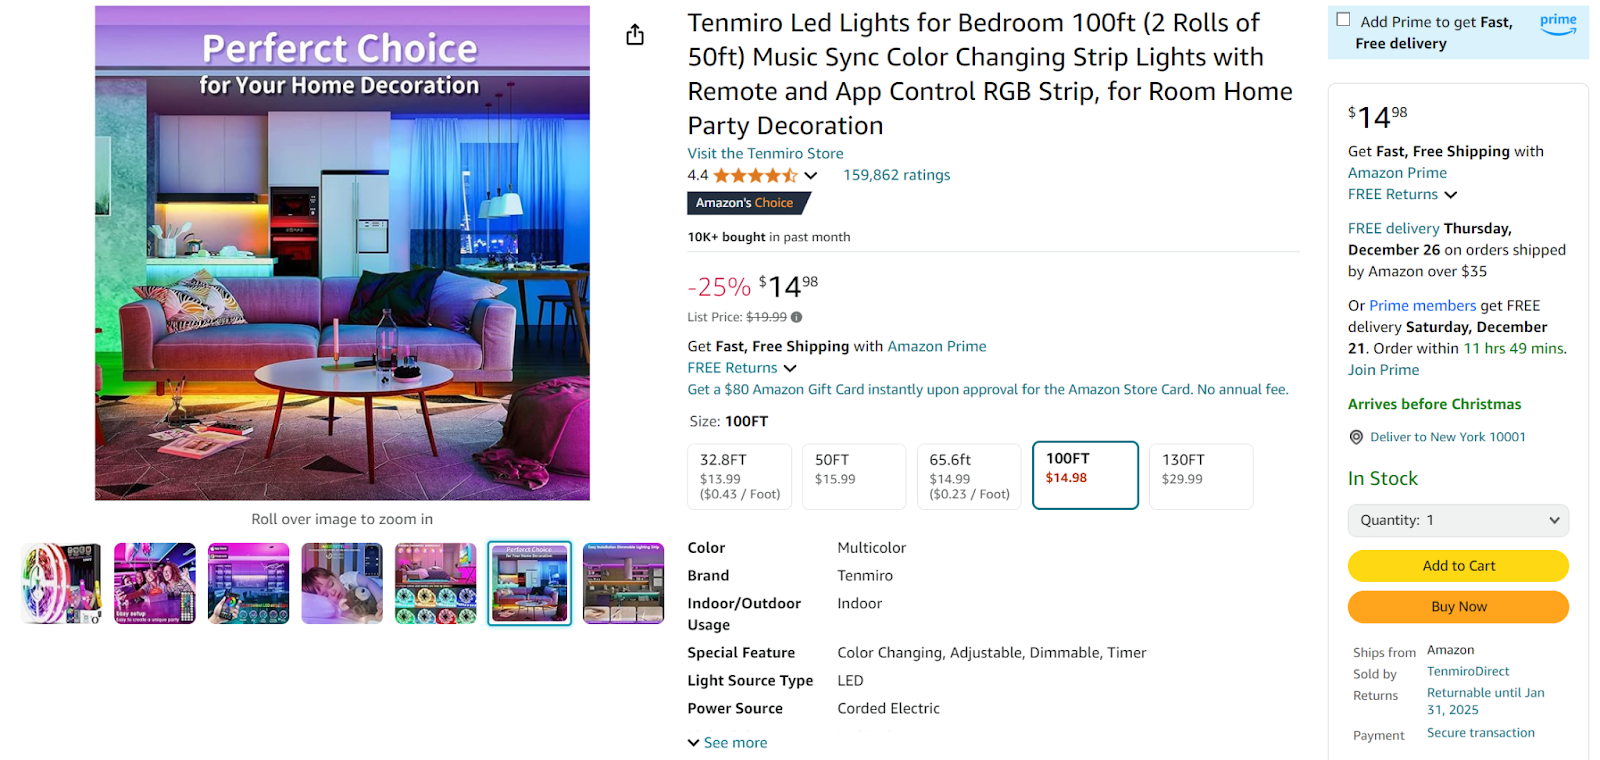Click the Prime logo in top banner

click(1558, 20)
